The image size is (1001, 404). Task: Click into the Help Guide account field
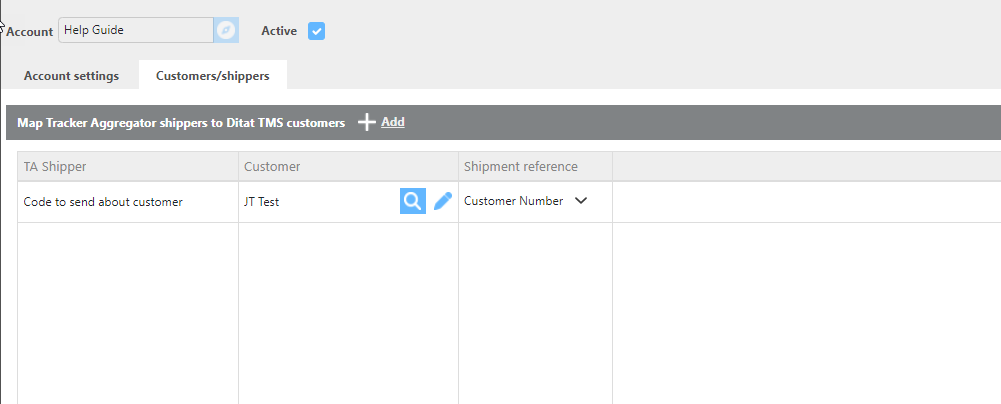(136, 30)
